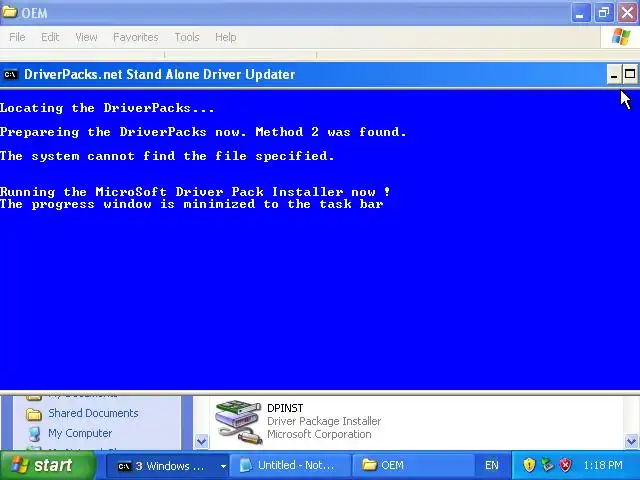The image size is (640, 480).
Task: Maximize the DriverPacks Driver Updater console window
Action: coord(630,74)
